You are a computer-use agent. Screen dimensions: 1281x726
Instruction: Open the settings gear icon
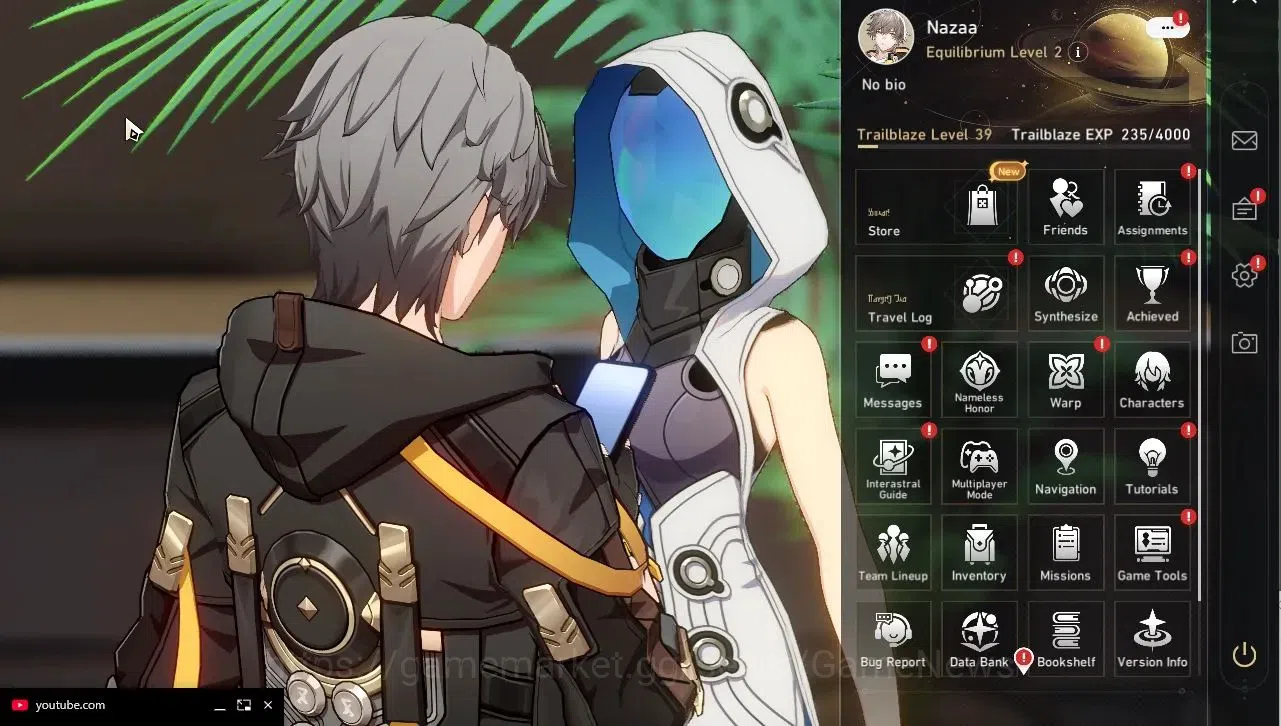tap(1244, 275)
